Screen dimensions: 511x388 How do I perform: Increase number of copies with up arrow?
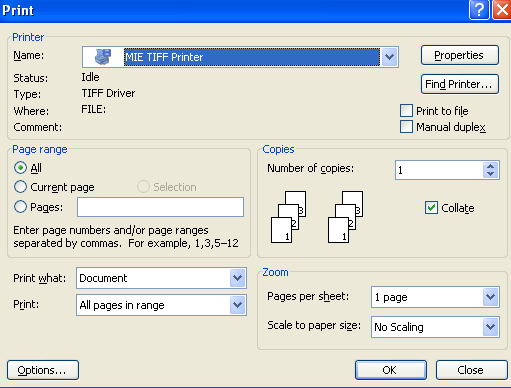(x=490, y=166)
